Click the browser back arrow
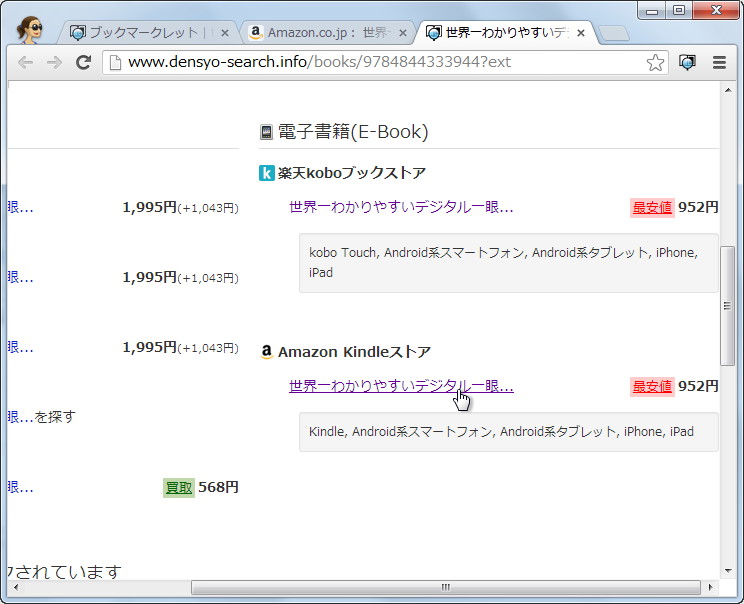 [25, 62]
